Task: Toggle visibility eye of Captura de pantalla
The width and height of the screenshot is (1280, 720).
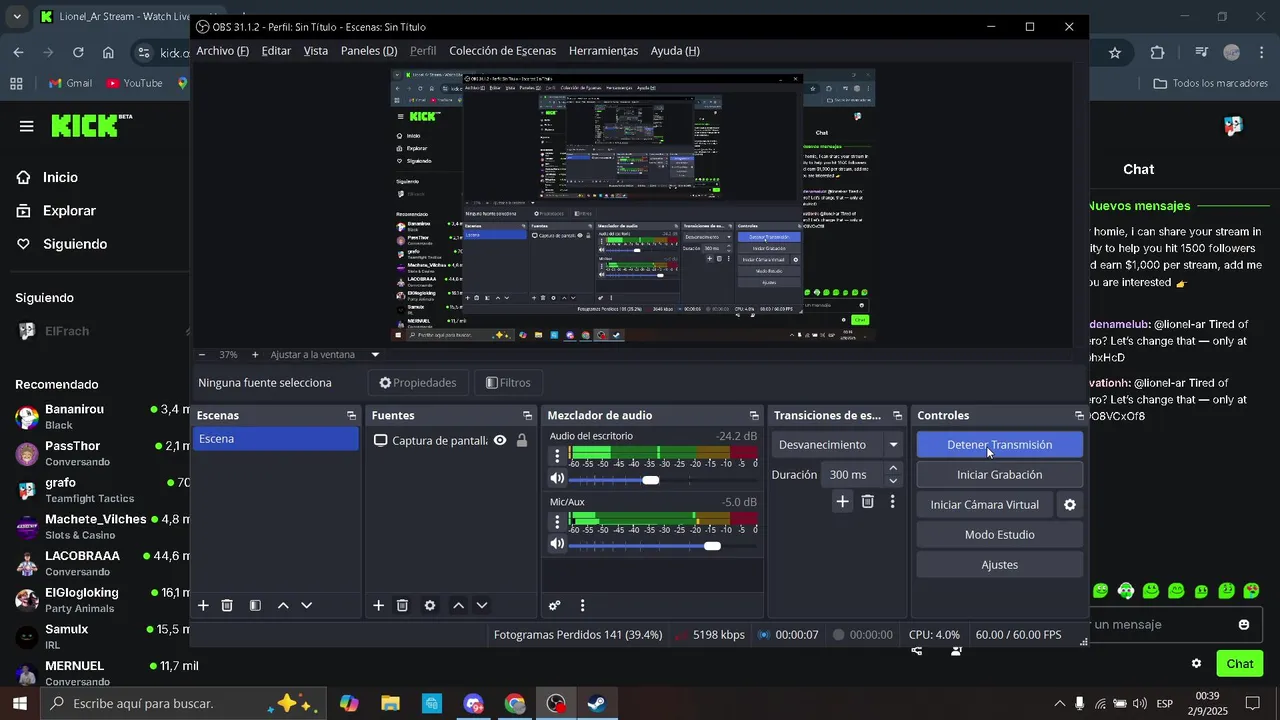Action: (x=500, y=440)
